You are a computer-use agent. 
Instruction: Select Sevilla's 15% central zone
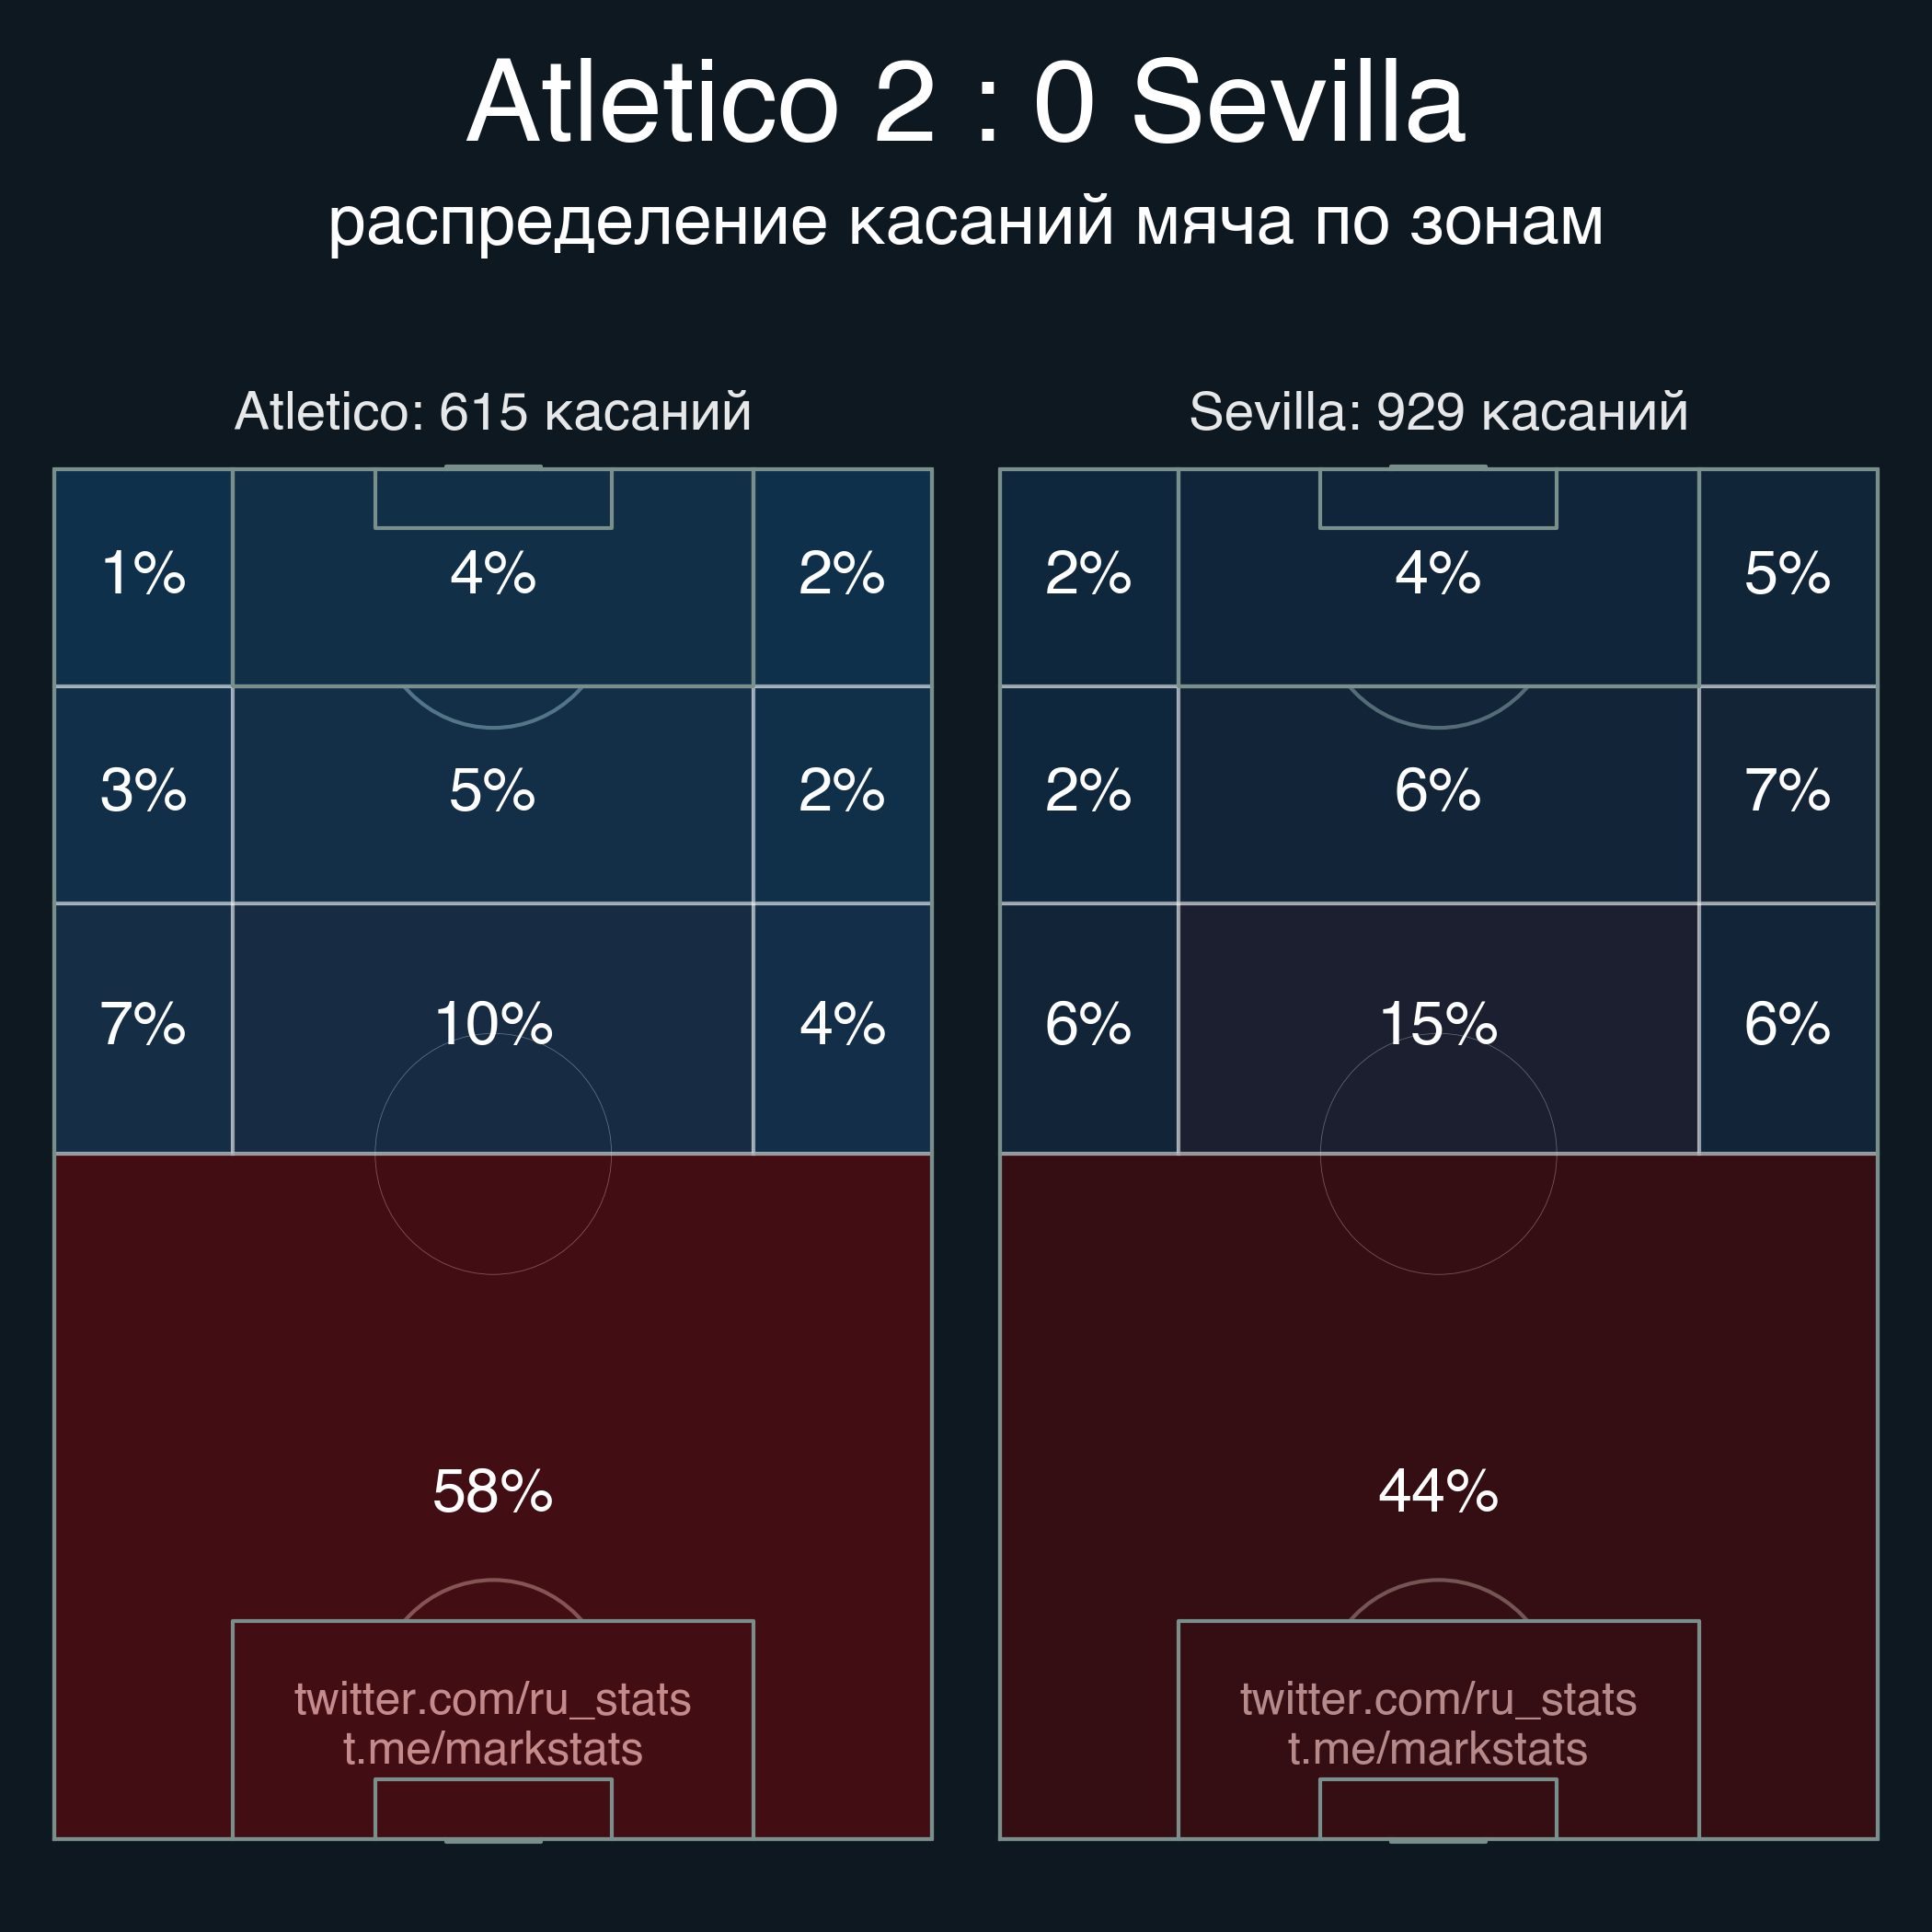(1438, 1028)
